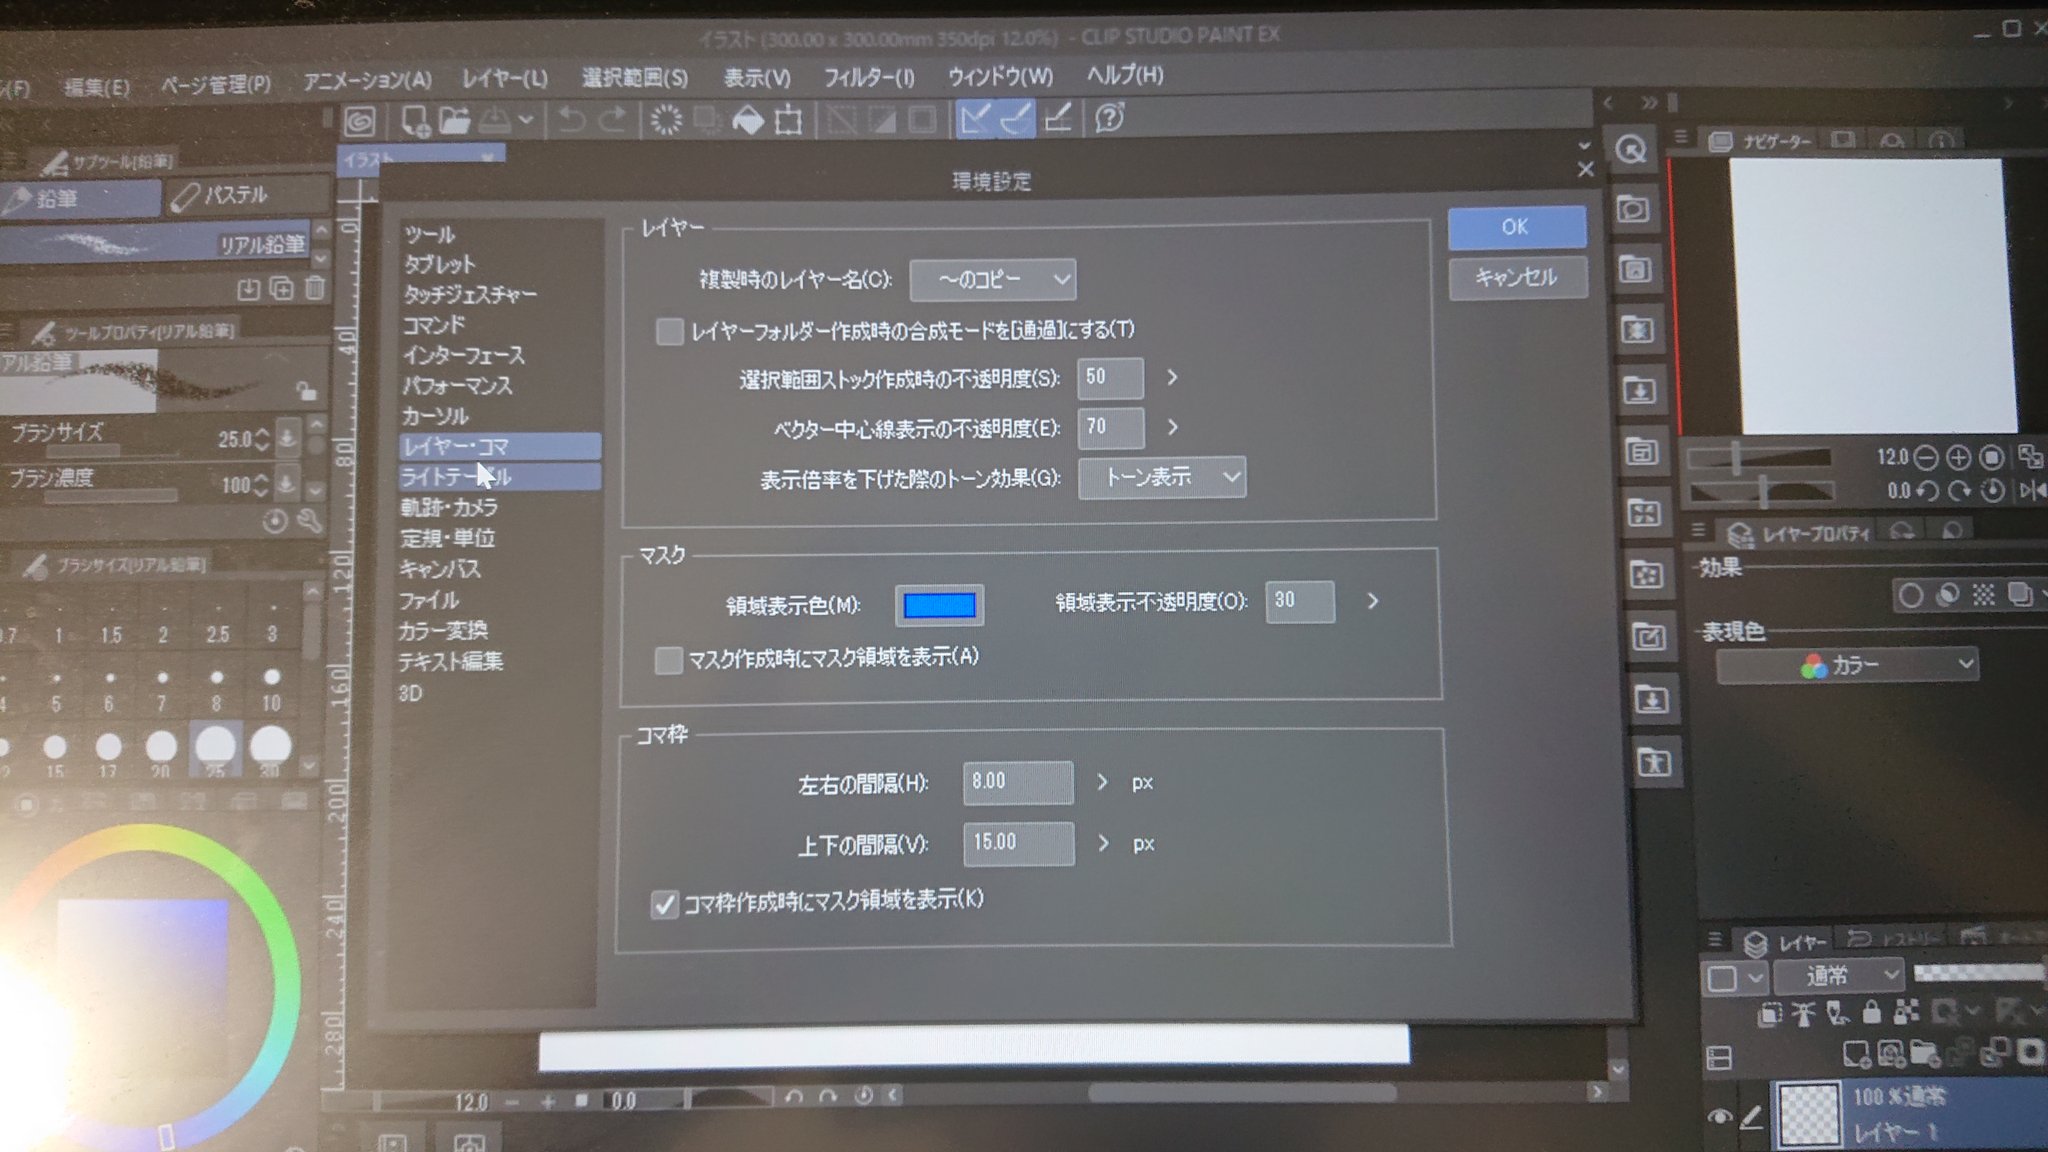The height and width of the screenshot is (1152, 2048).
Task: Click the undo arrow in the toolbar
Action: (x=571, y=120)
